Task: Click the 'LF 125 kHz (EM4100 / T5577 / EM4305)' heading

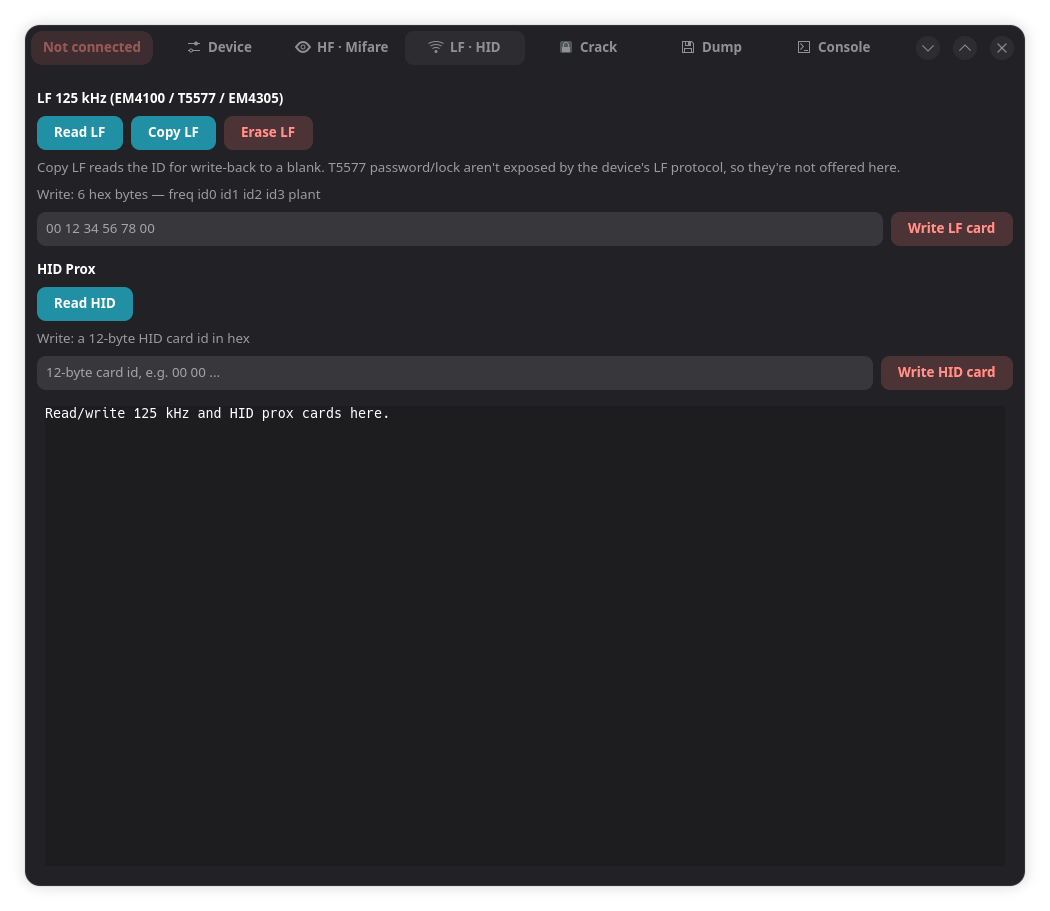Action: (x=160, y=98)
